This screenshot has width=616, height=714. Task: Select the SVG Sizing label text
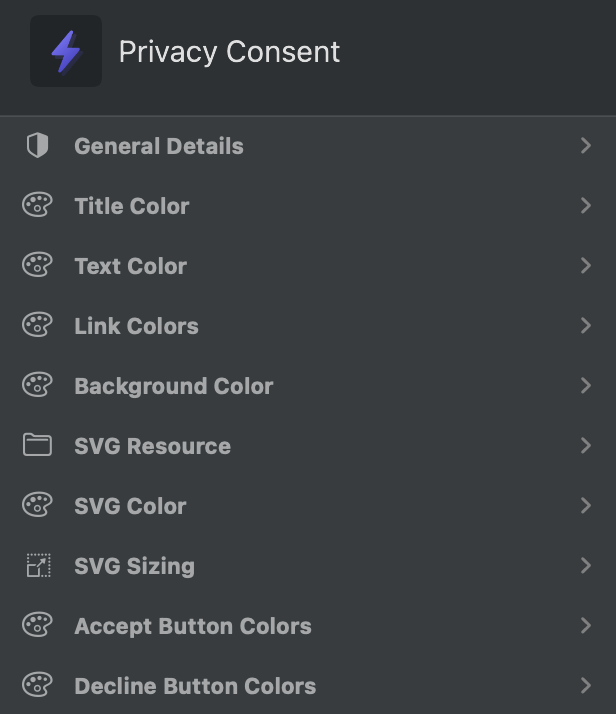tap(134, 566)
